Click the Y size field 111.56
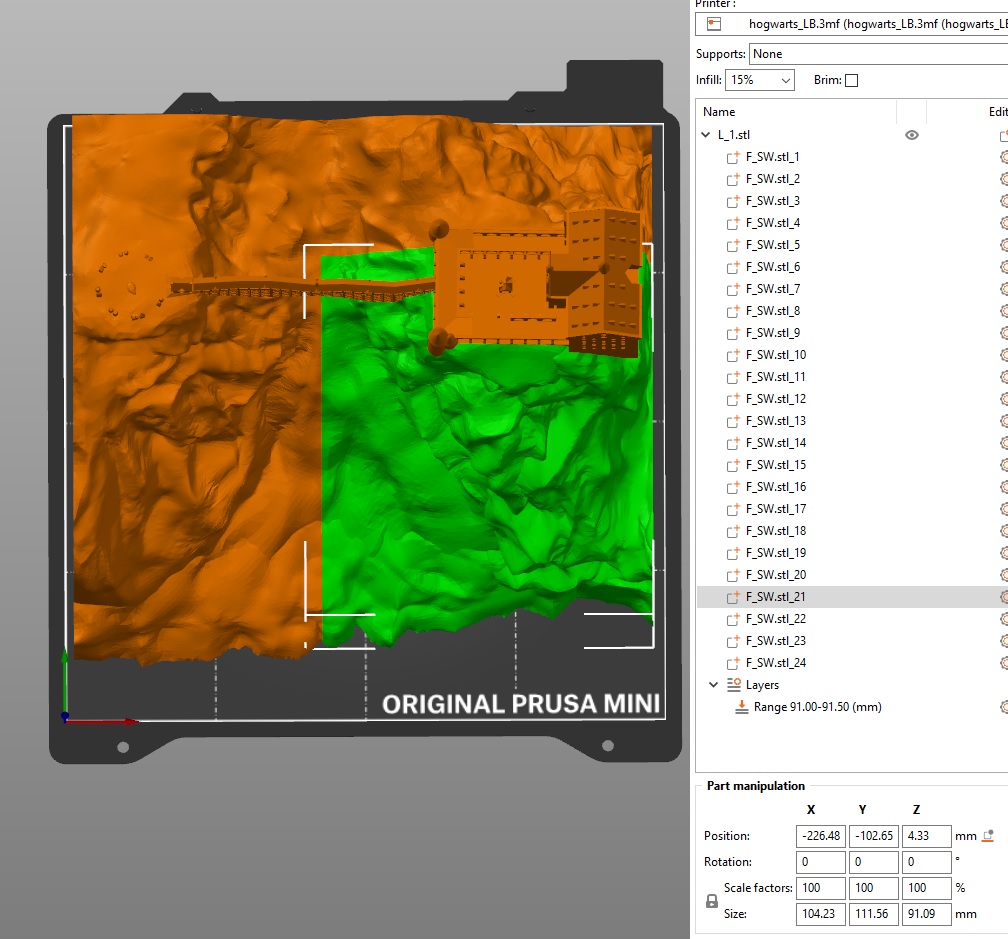The height and width of the screenshot is (939, 1008). 874,914
